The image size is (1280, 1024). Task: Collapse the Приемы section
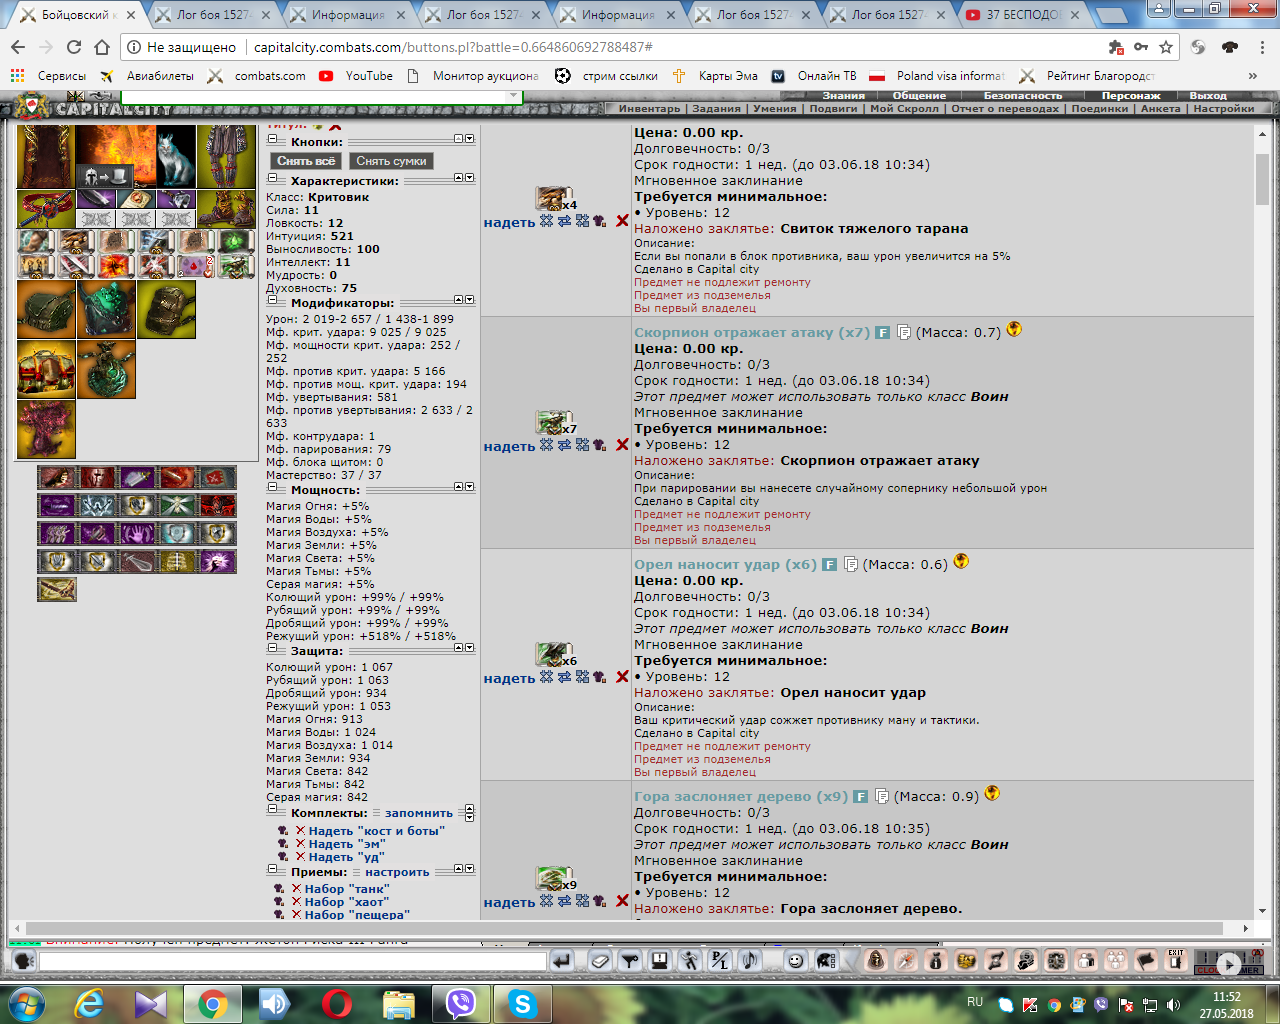pos(272,870)
